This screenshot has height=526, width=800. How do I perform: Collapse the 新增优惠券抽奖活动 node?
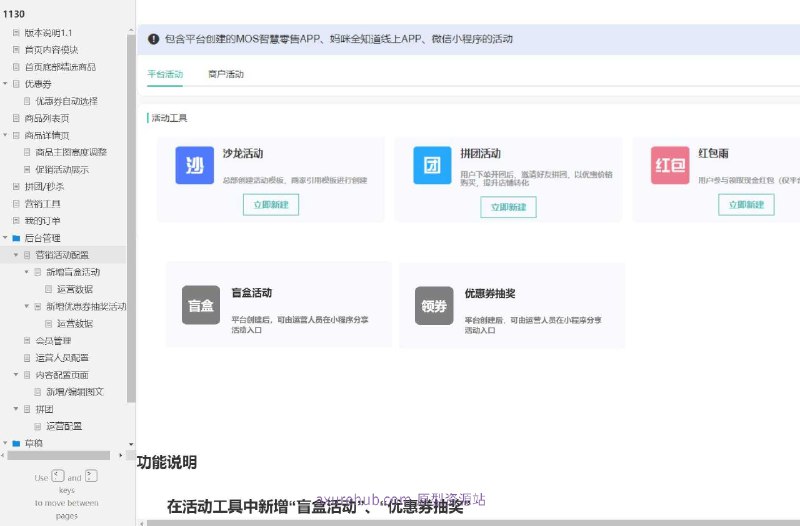click(x=27, y=306)
